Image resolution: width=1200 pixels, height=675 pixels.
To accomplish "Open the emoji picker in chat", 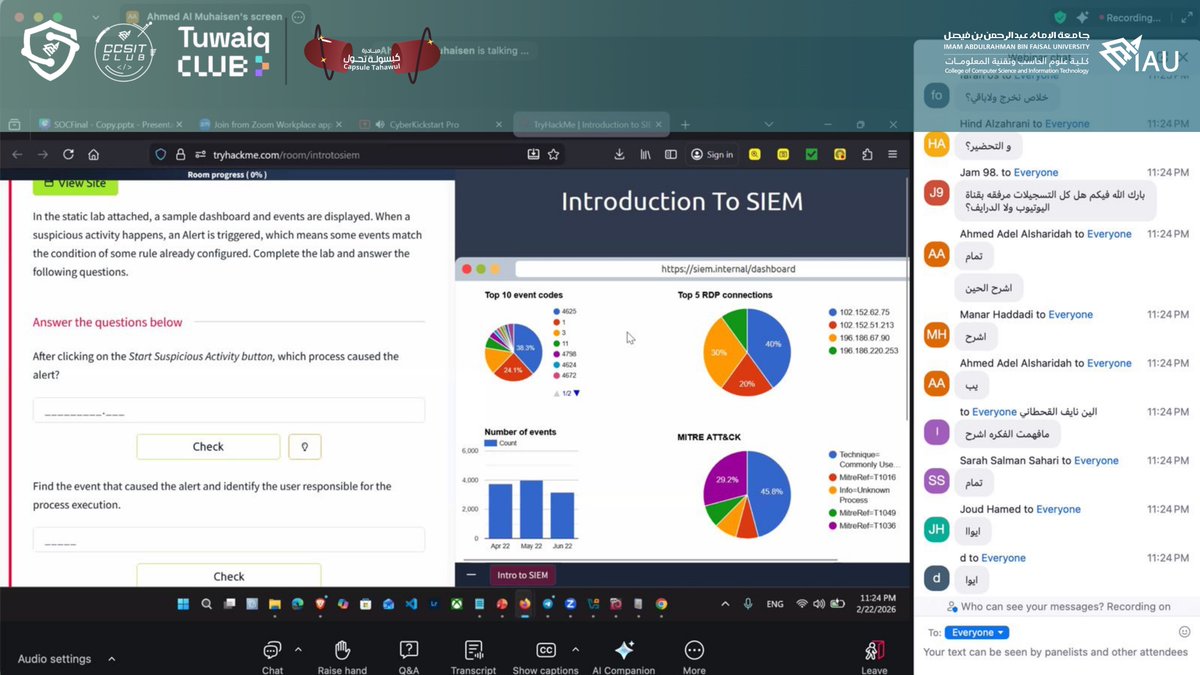I will [x=1184, y=632].
